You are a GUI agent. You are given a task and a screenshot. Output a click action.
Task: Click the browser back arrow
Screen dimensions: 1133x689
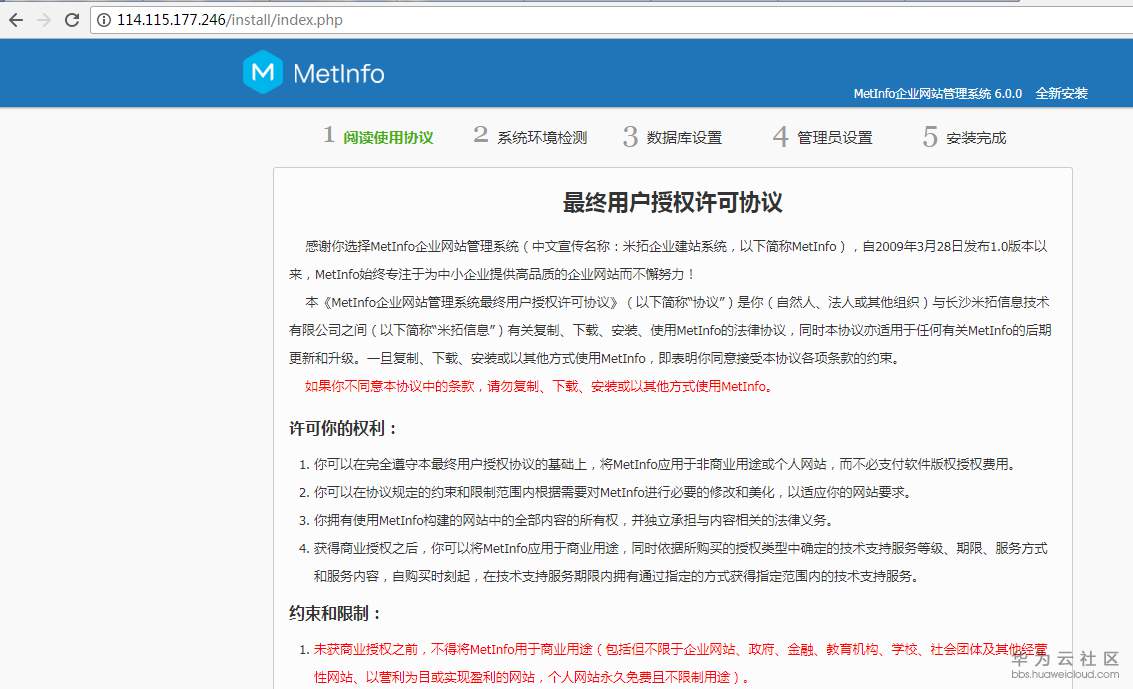click(x=15, y=19)
